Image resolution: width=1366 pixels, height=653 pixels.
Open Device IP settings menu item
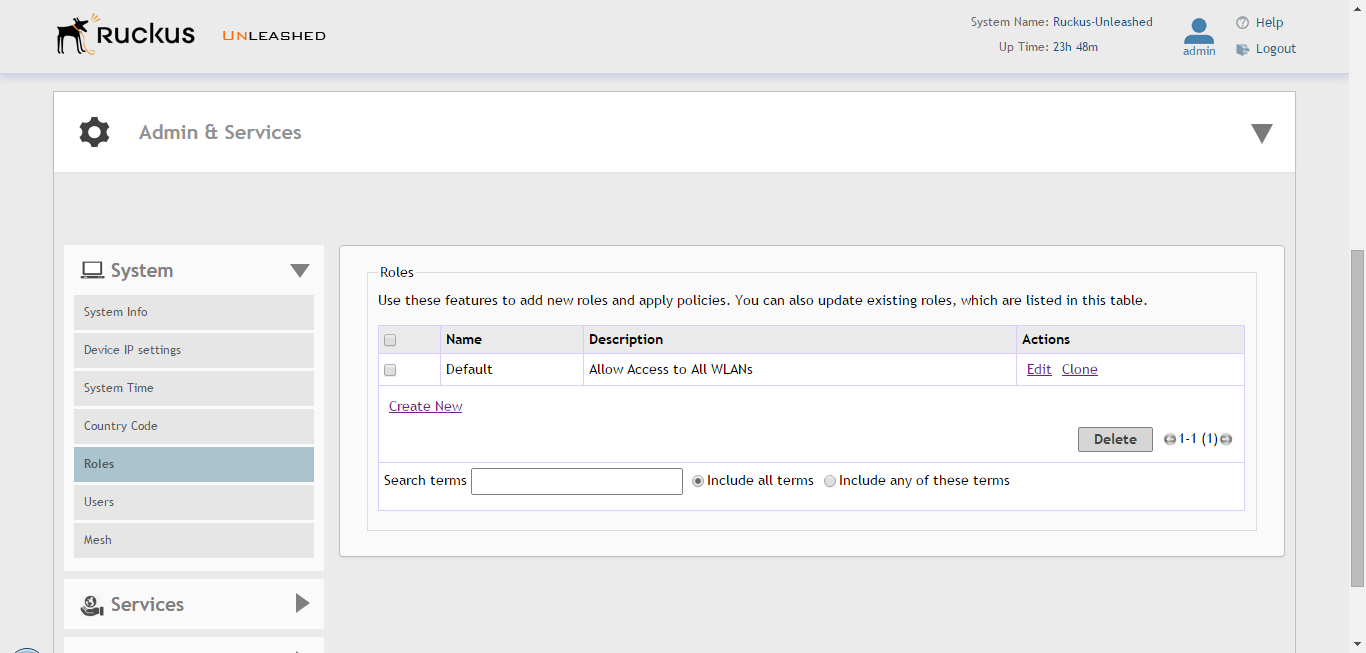(193, 350)
